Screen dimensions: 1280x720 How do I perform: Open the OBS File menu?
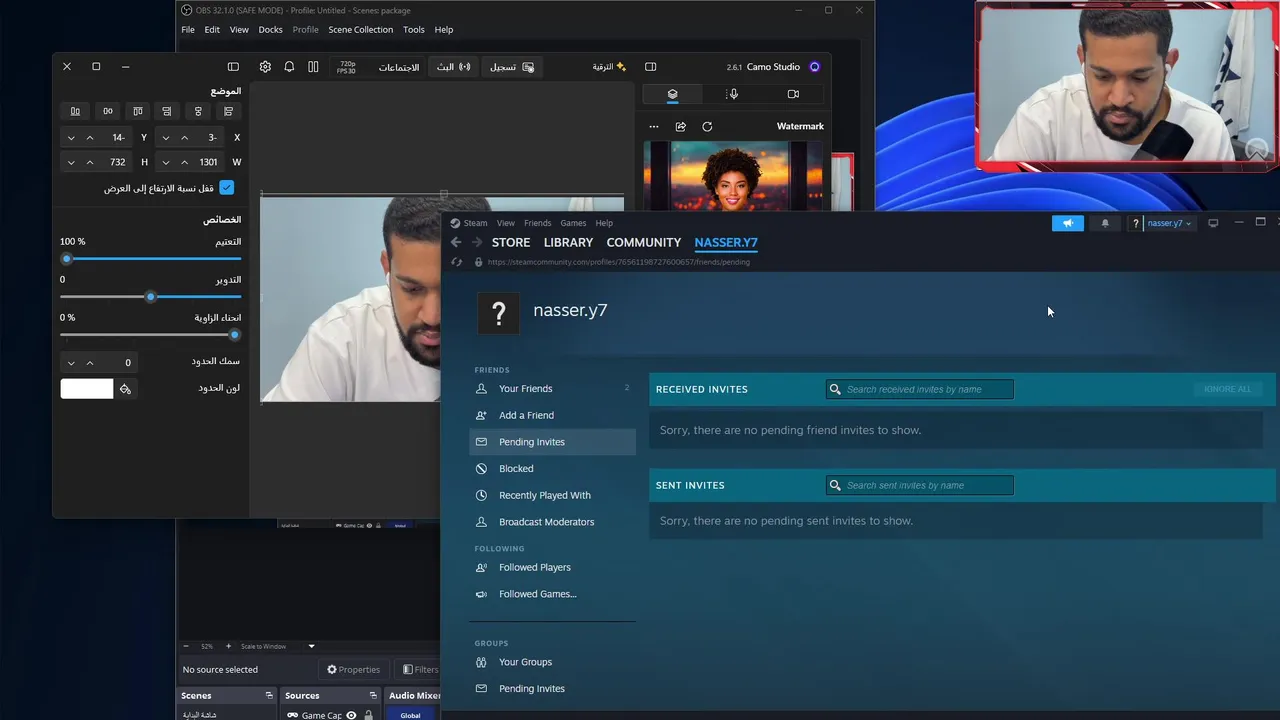tap(188, 30)
